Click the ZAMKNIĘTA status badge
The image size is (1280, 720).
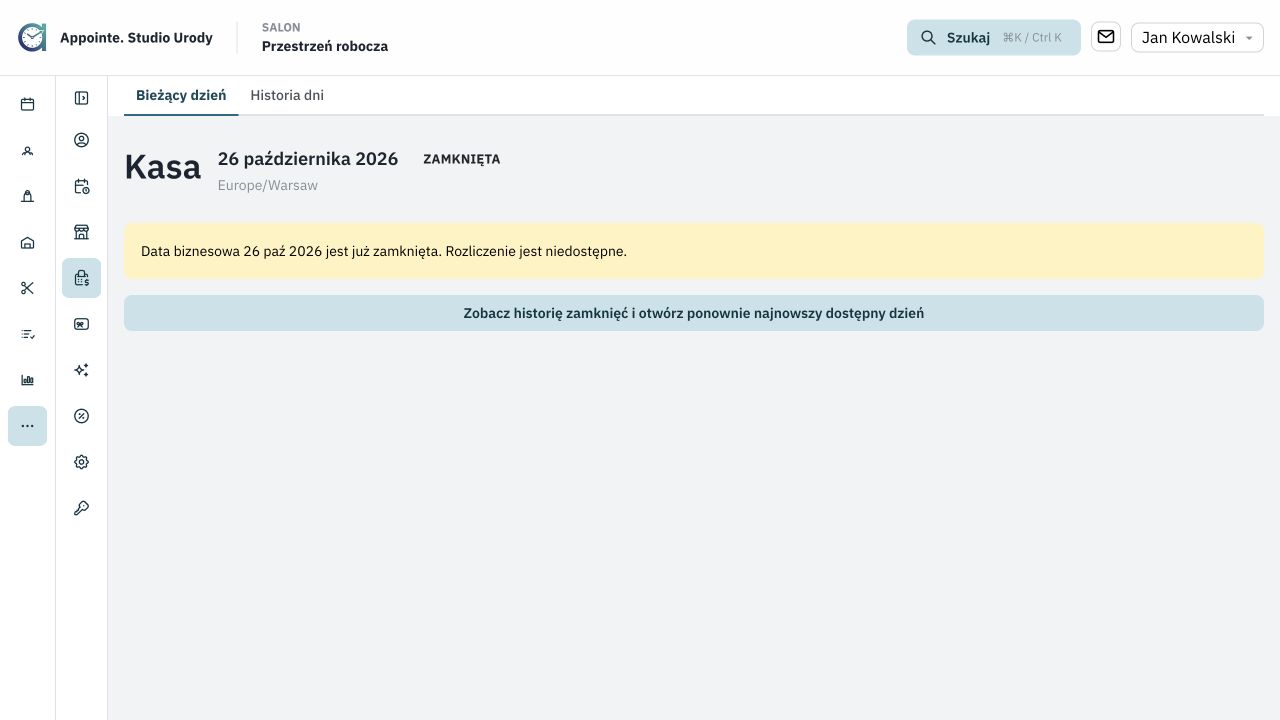(x=462, y=159)
